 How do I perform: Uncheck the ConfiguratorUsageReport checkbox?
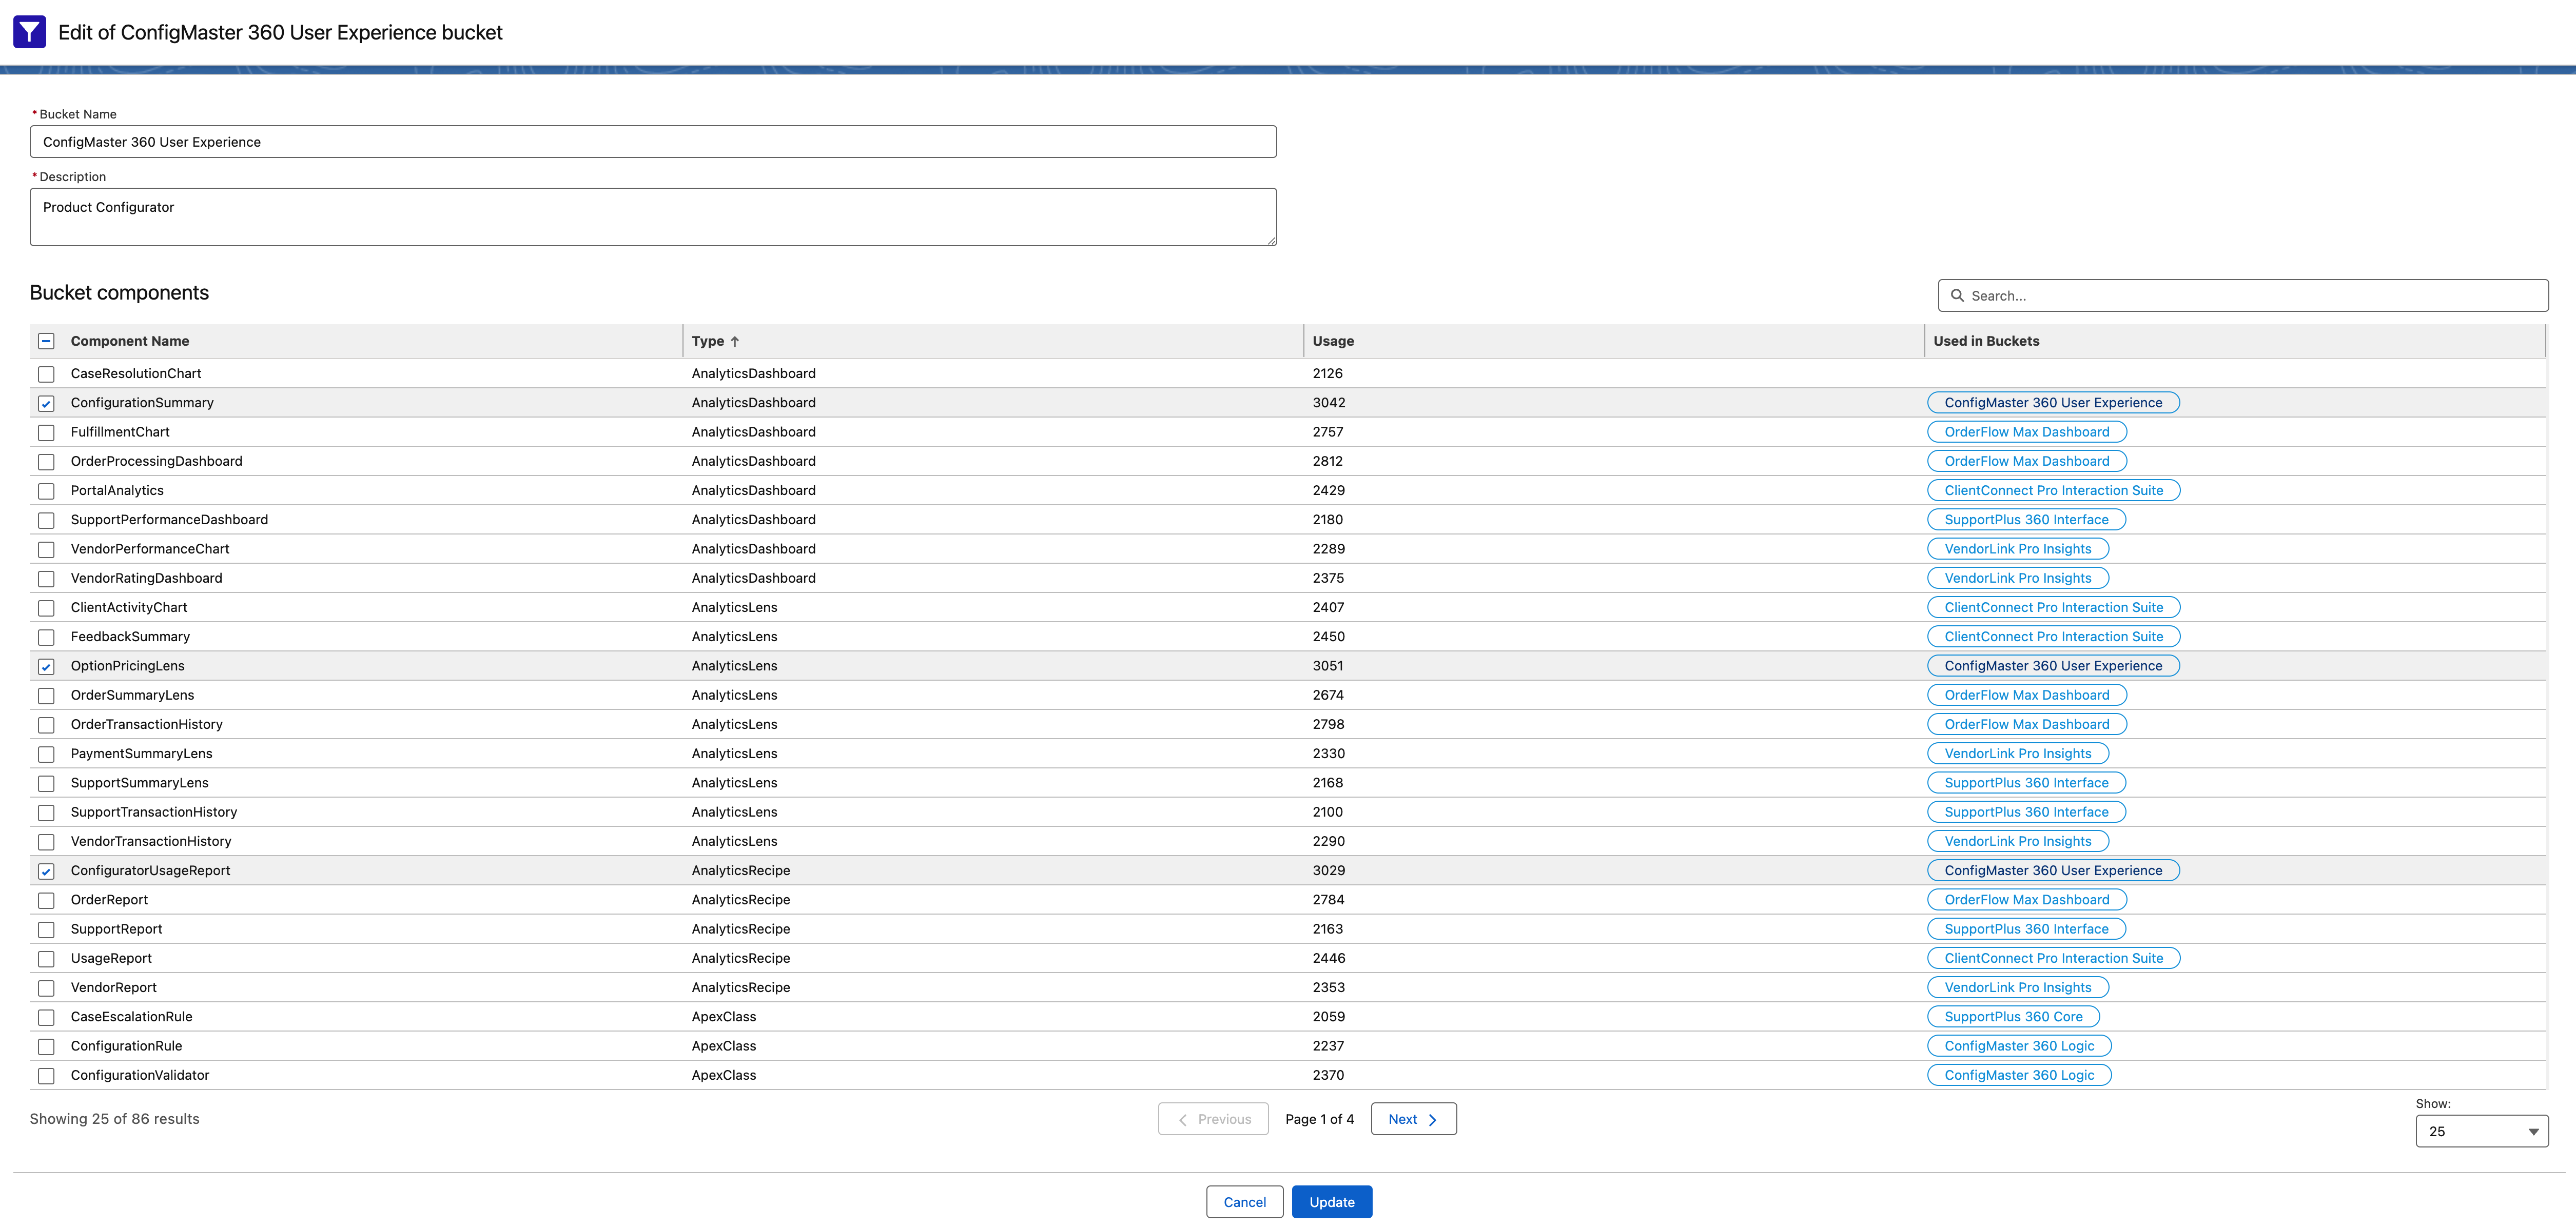pos(46,871)
